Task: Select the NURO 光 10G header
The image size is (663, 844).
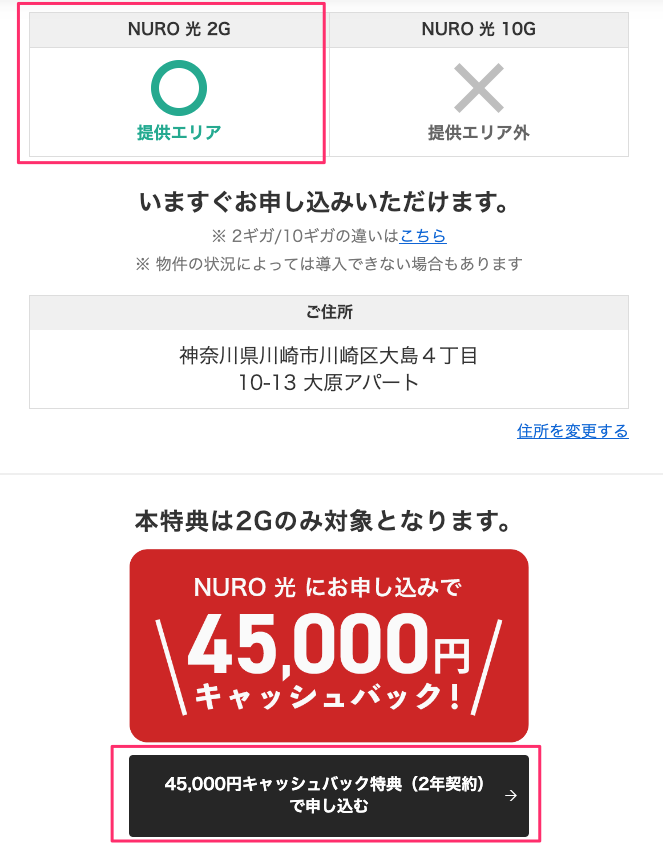Action: [x=478, y=29]
